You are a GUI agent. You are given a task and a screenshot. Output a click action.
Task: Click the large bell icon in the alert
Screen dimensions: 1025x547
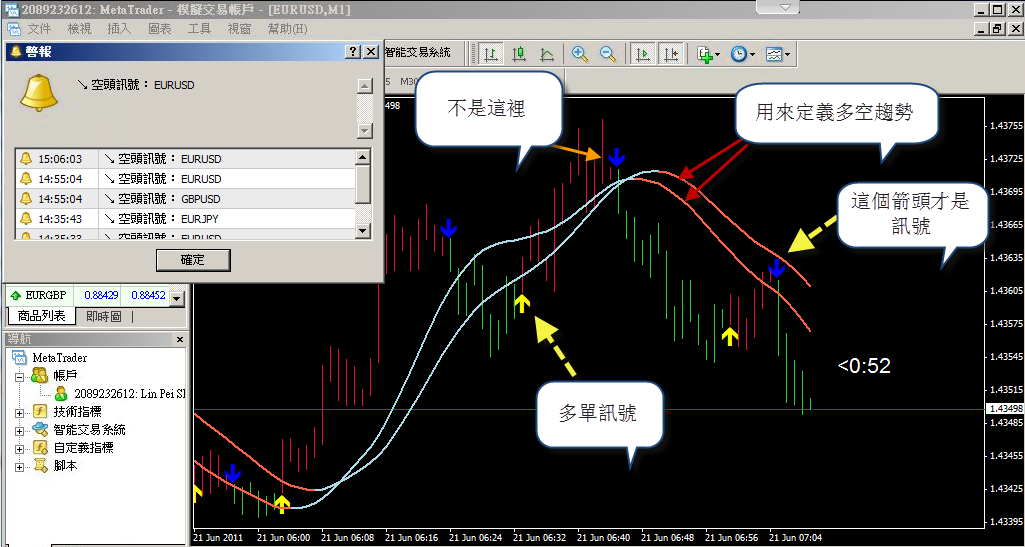pos(39,91)
